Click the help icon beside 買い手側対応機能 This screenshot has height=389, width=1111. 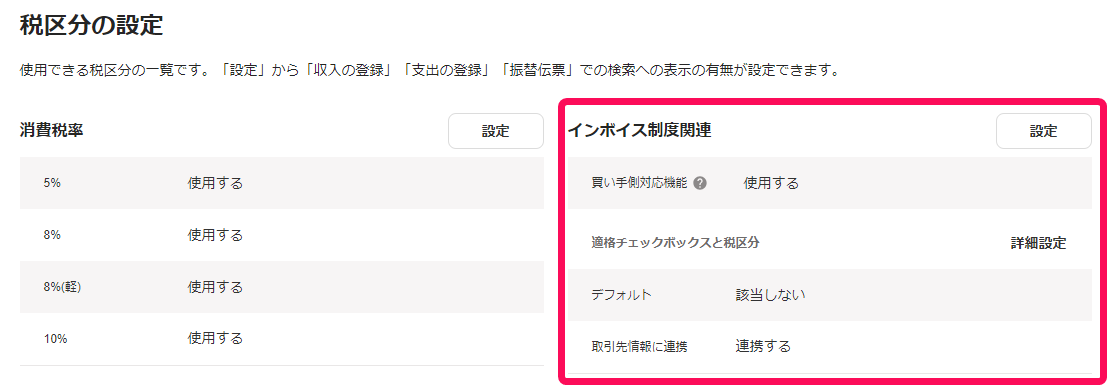pyautogui.click(x=700, y=184)
